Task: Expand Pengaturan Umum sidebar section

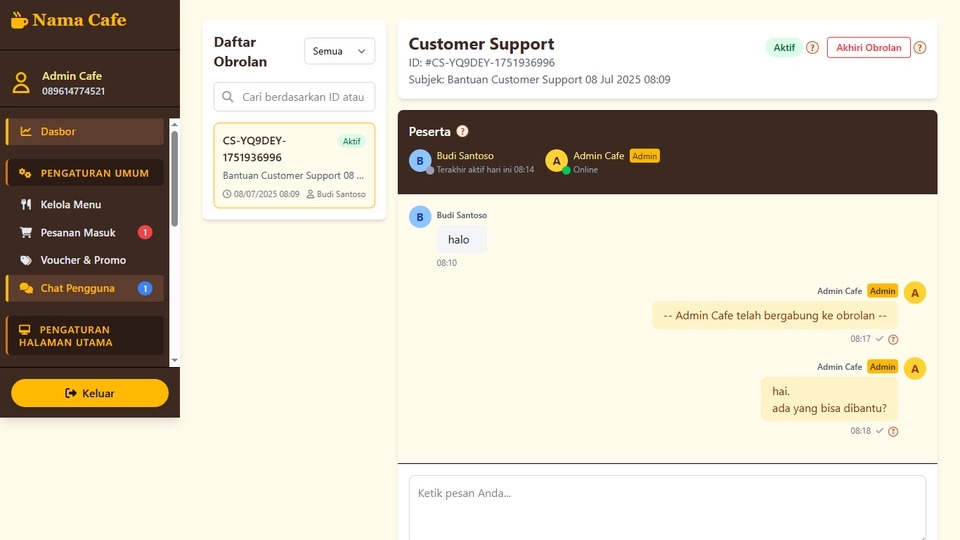Action: [x=85, y=173]
